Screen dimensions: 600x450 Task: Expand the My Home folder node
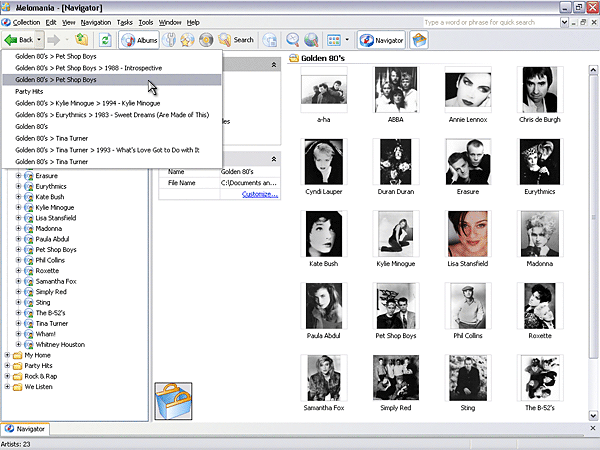(7, 355)
